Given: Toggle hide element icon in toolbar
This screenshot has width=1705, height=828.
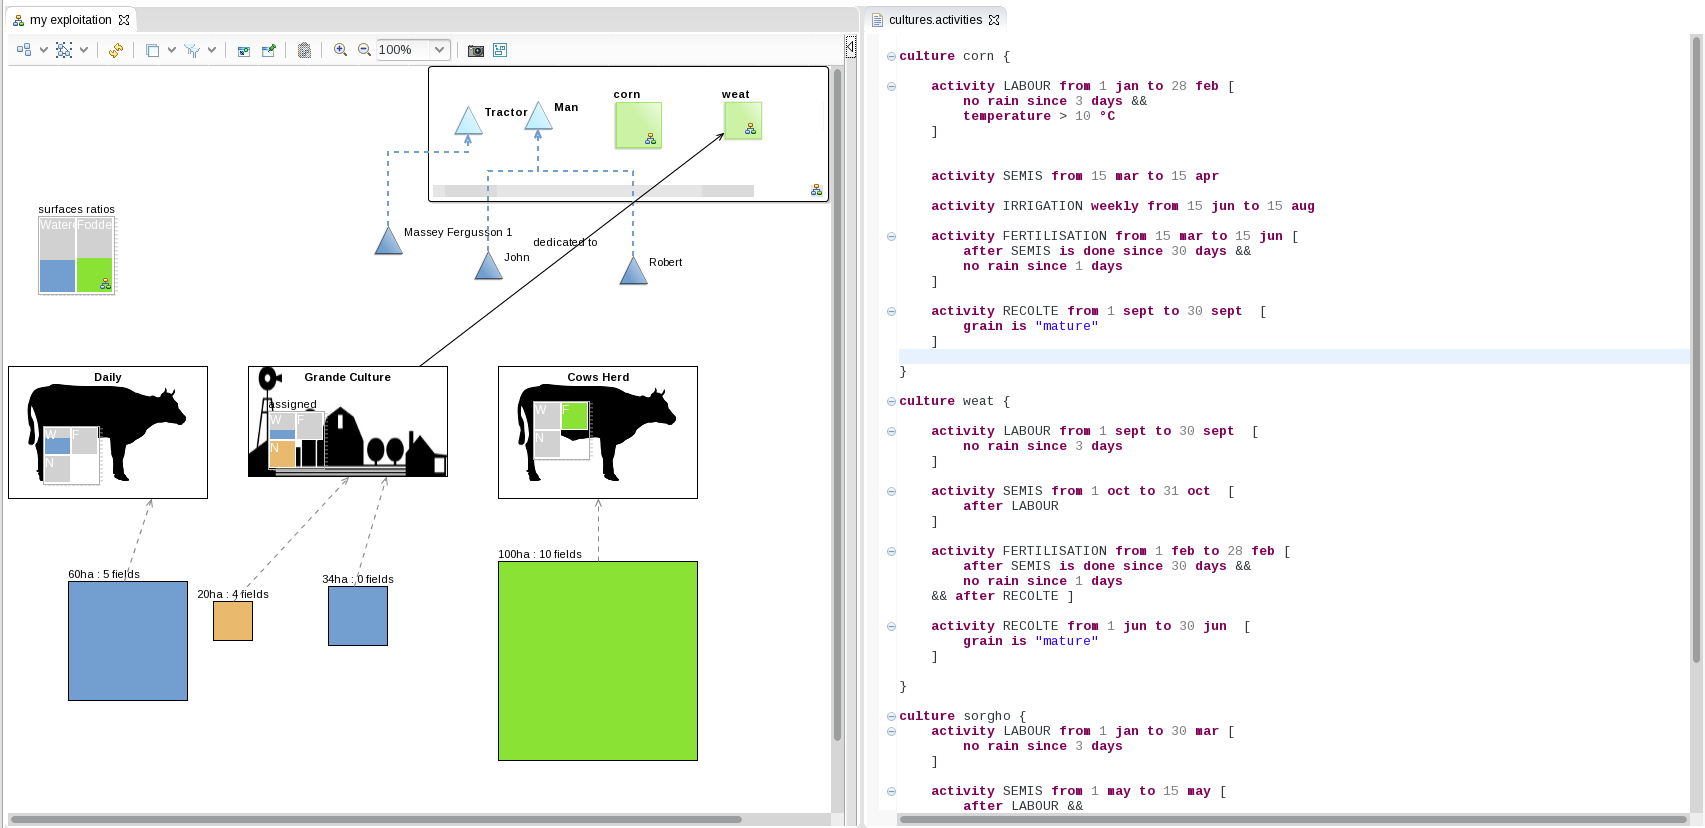Looking at the screenshot, I should [244, 50].
